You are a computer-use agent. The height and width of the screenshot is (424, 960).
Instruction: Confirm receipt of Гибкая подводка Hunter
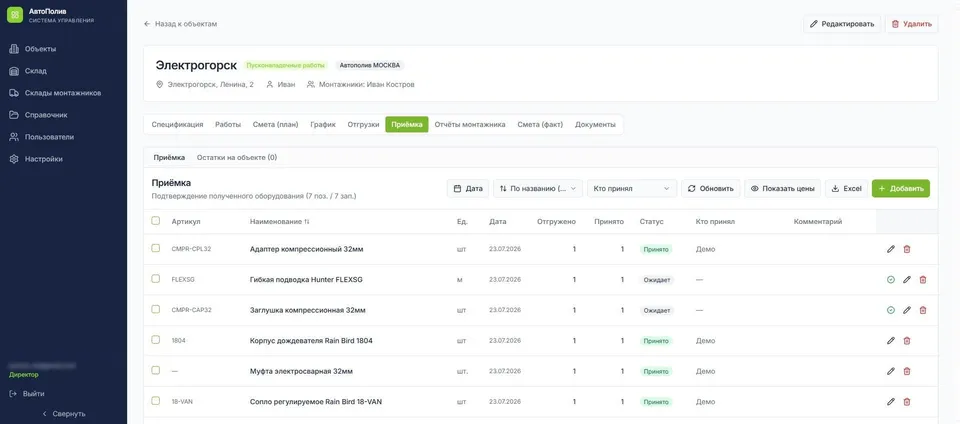[x=891, y=280]
